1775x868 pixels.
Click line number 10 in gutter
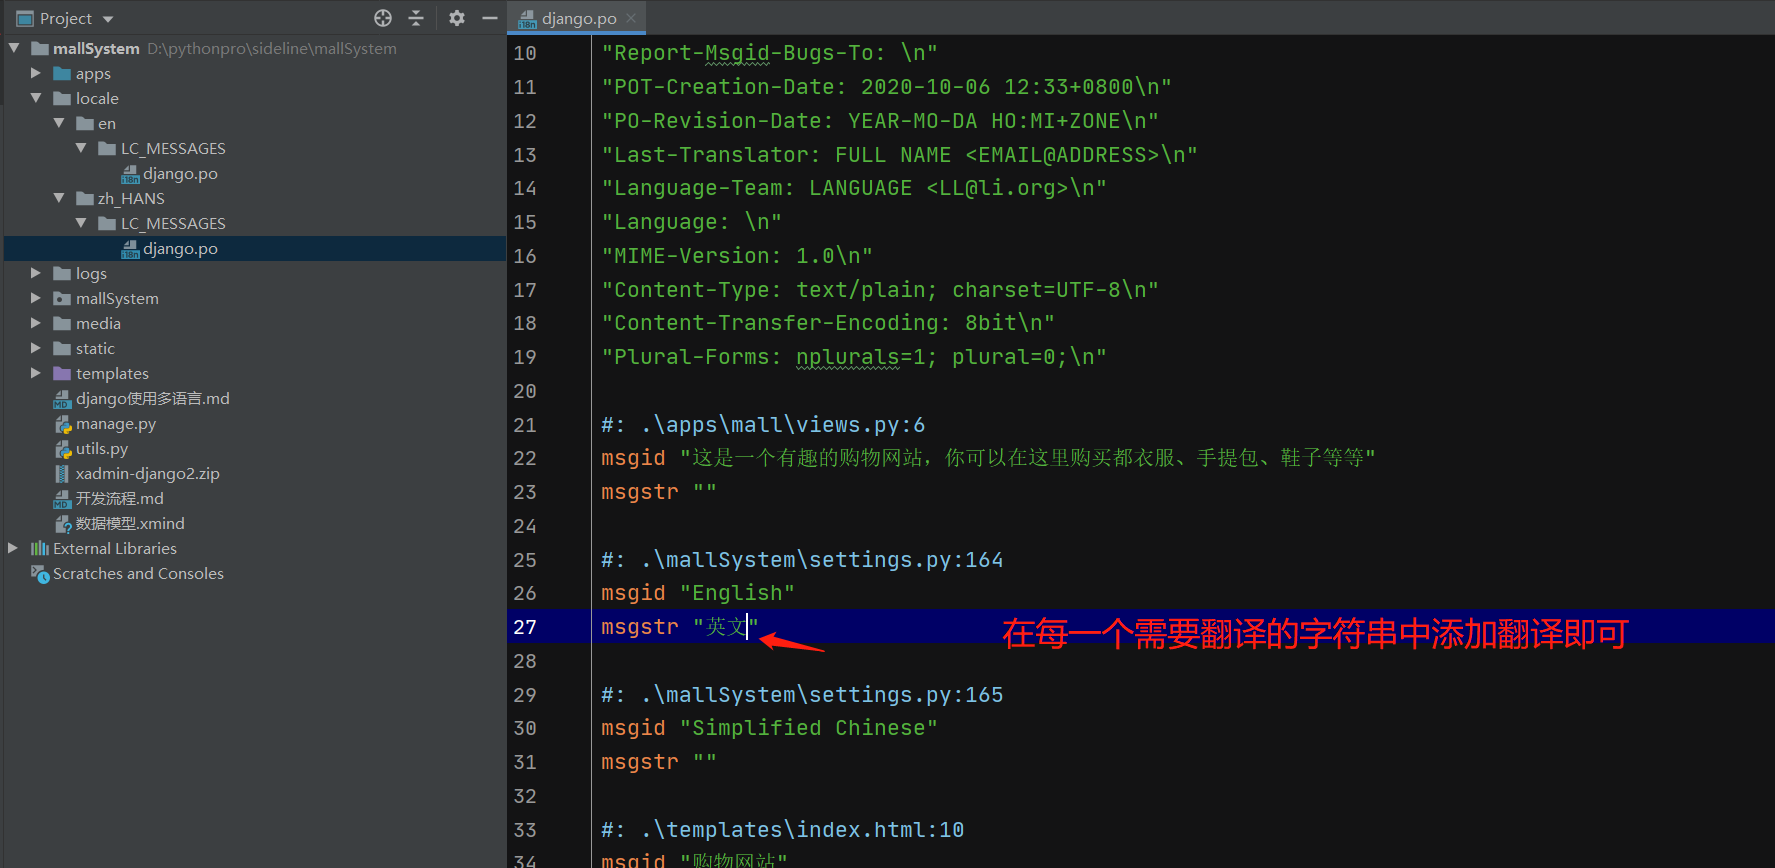525,53
